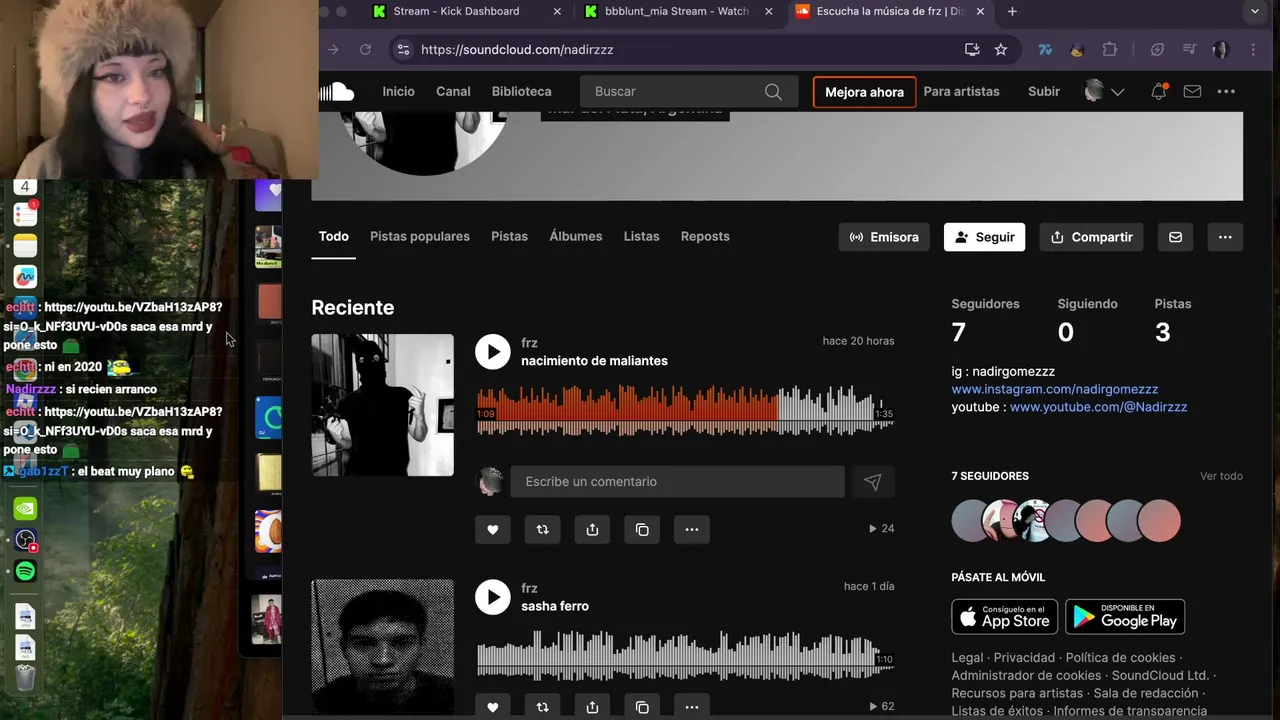
Task: Click the Mejora ahora button
Action: coord(864,92)
